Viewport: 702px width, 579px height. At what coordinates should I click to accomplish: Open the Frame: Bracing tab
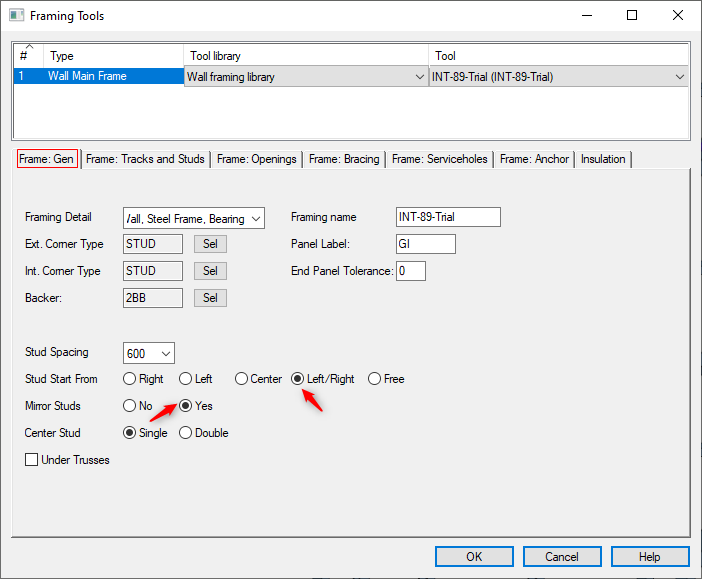(344, 159)
